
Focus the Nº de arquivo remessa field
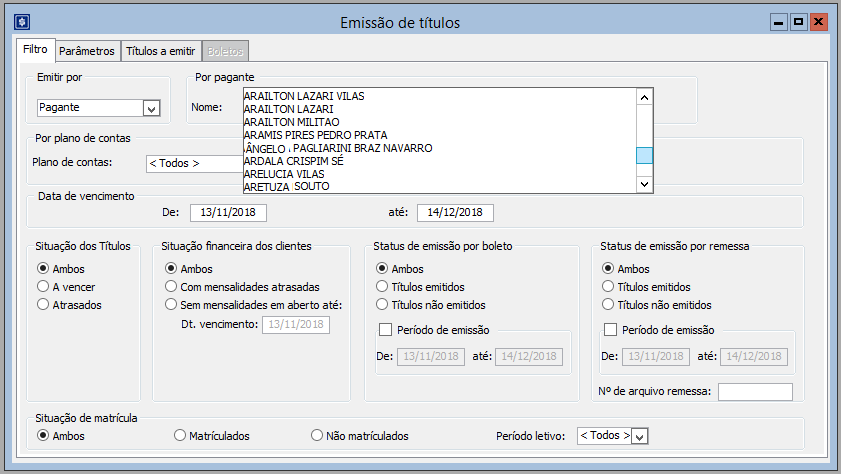coord(754,391)
